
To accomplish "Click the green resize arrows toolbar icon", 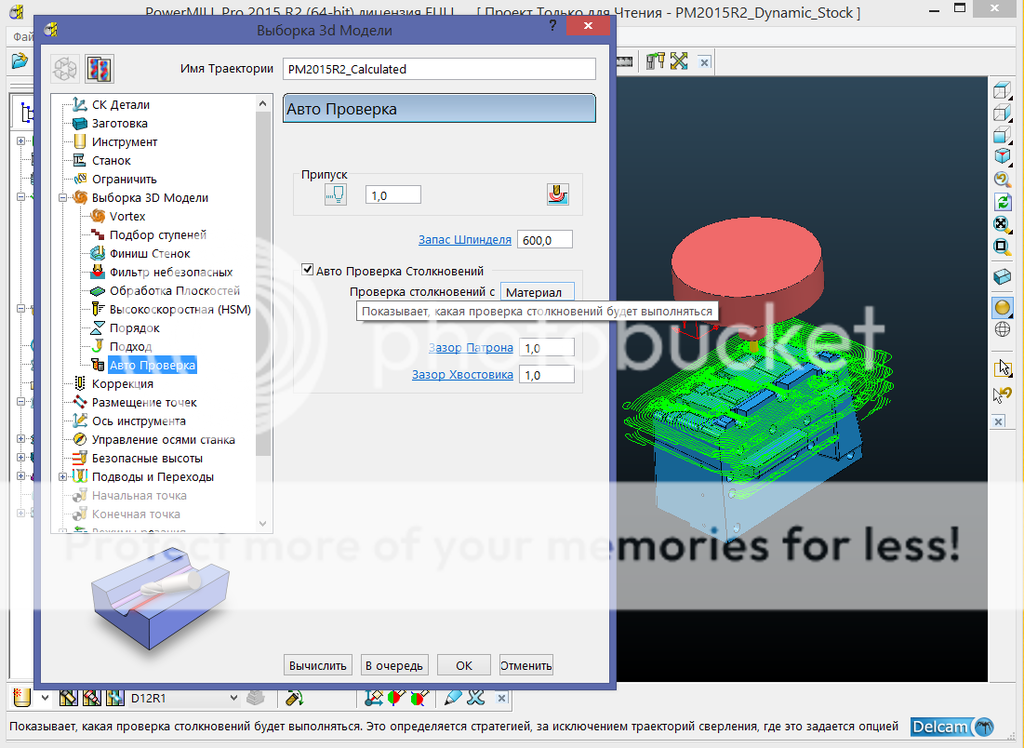I will coord(679,61).
